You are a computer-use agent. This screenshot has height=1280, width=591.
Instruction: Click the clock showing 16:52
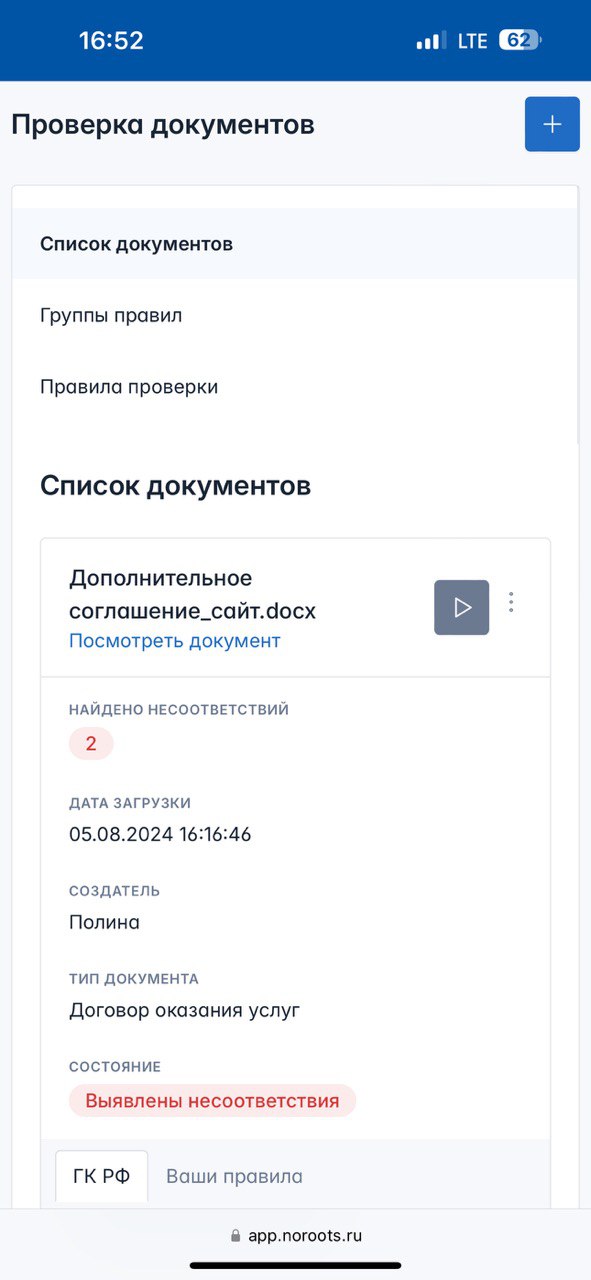110,40
